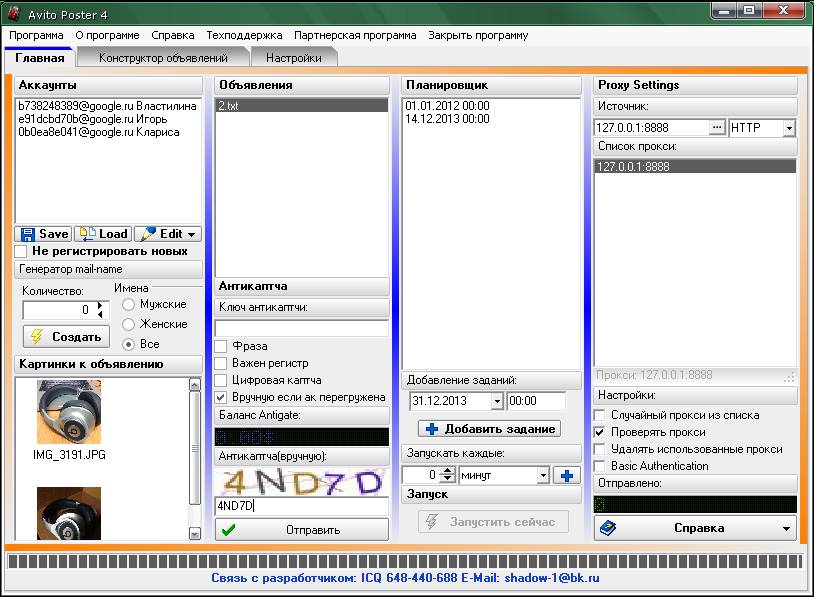Enable Случайный прокси из списка checkbox
Viewport: 814px width, 597px height.
coord(600,415)
